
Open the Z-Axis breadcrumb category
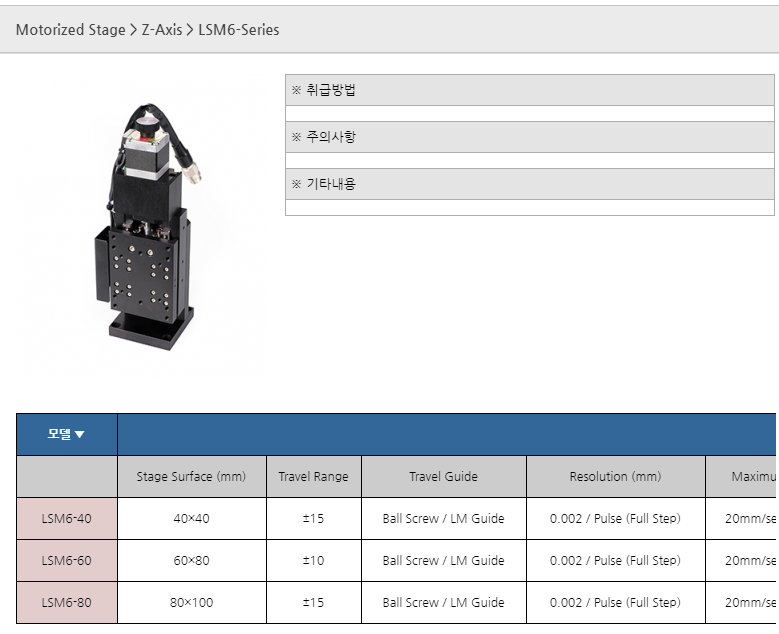pyautogui.click(x=161, y=30)
